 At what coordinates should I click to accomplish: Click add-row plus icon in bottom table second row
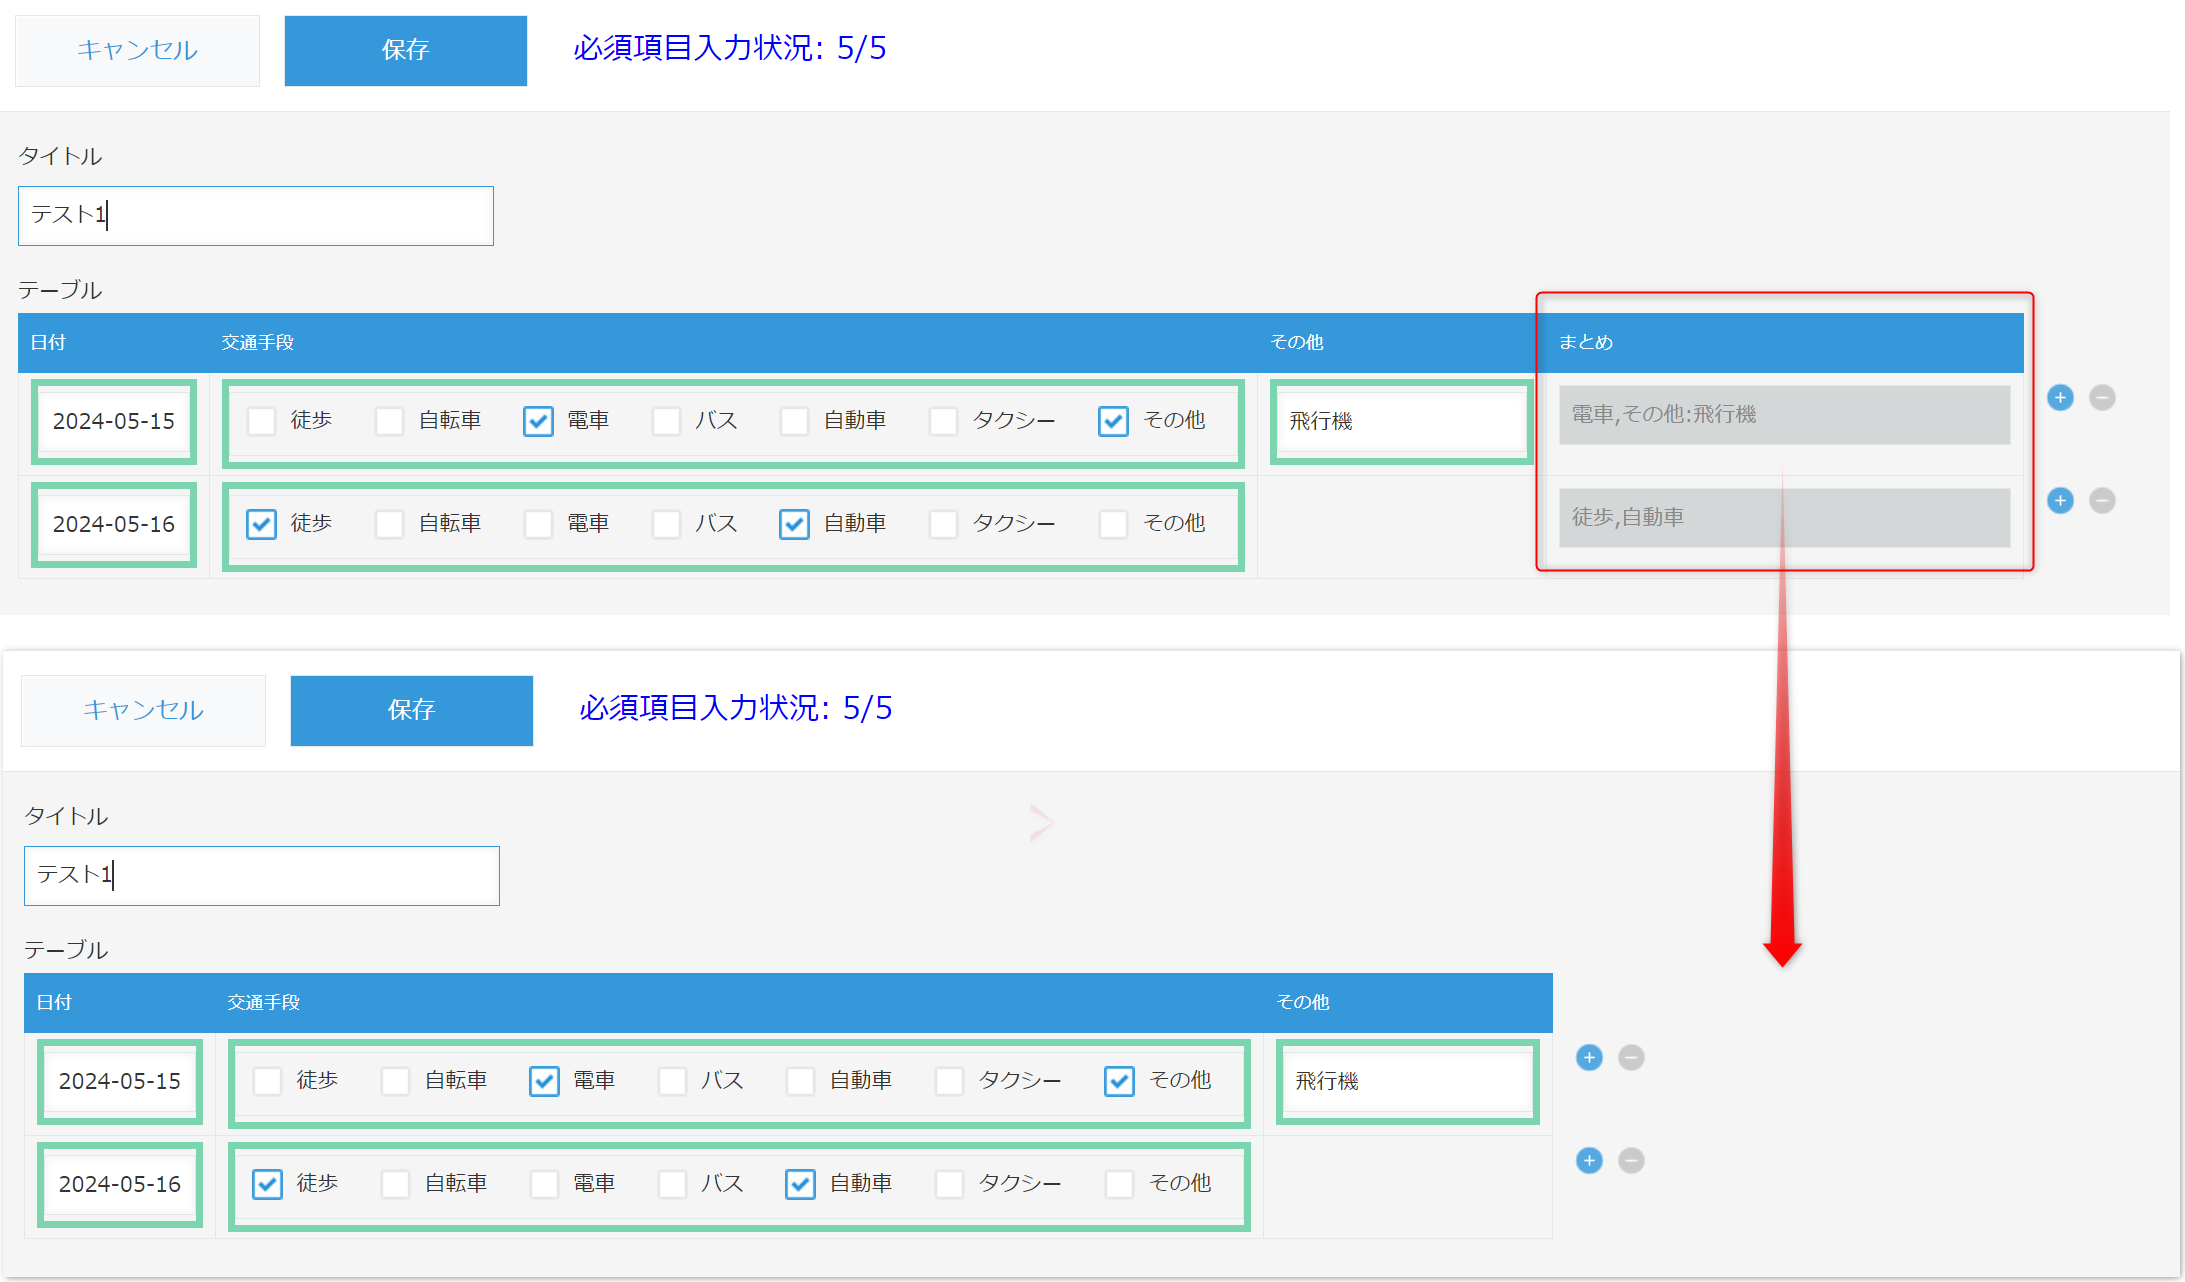click(1589, 1161)
